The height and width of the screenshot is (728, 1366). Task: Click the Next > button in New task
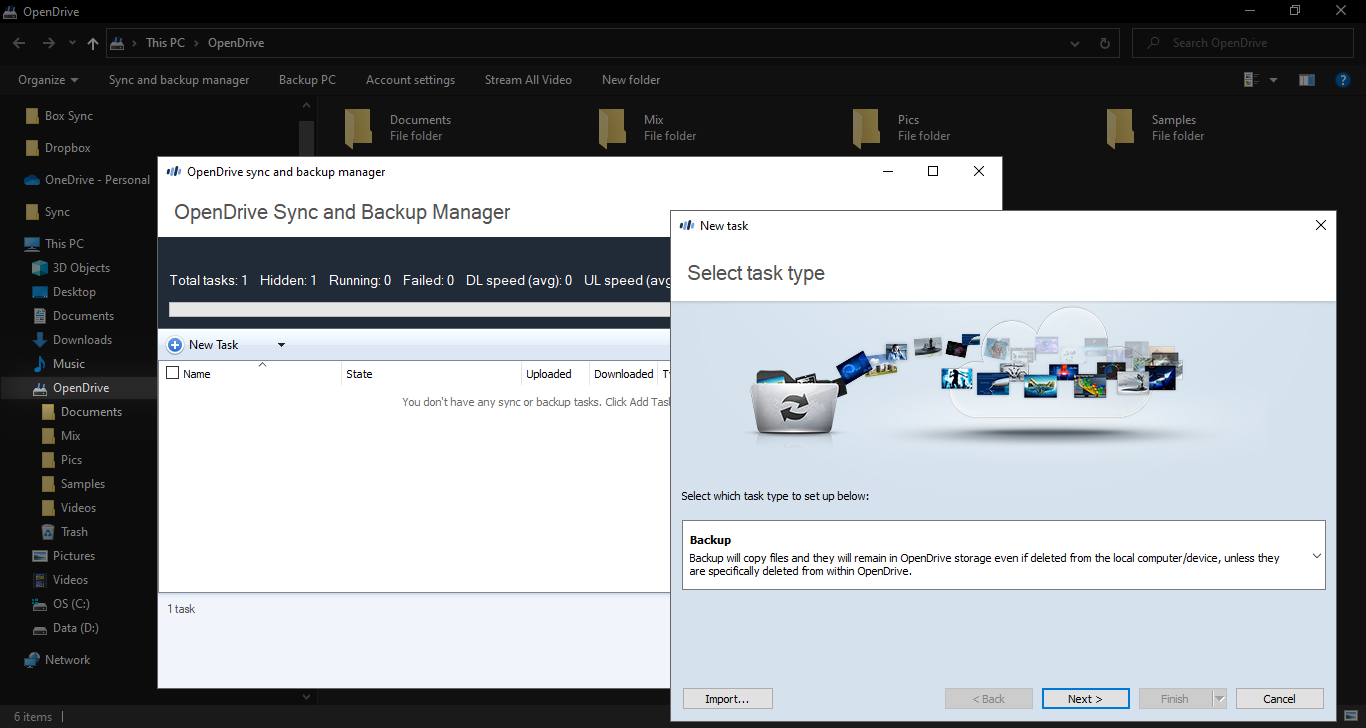click(1085, 699)
